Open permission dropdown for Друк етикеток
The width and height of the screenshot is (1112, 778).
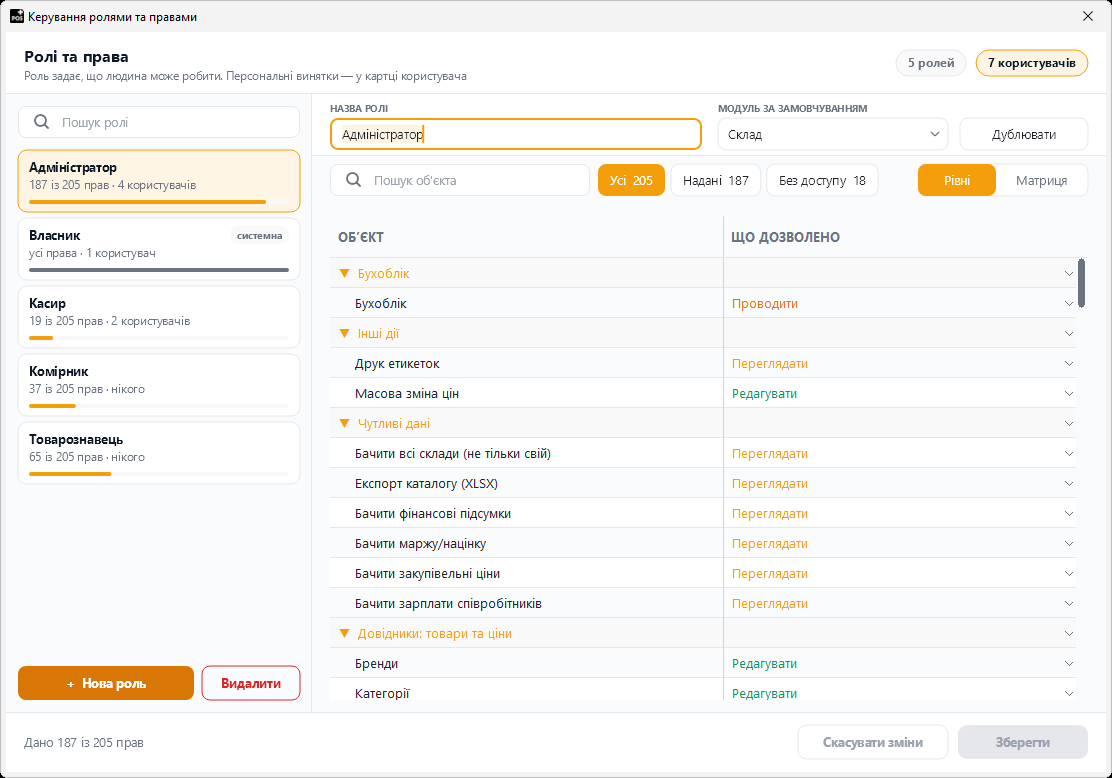[x=1069, y=364]
